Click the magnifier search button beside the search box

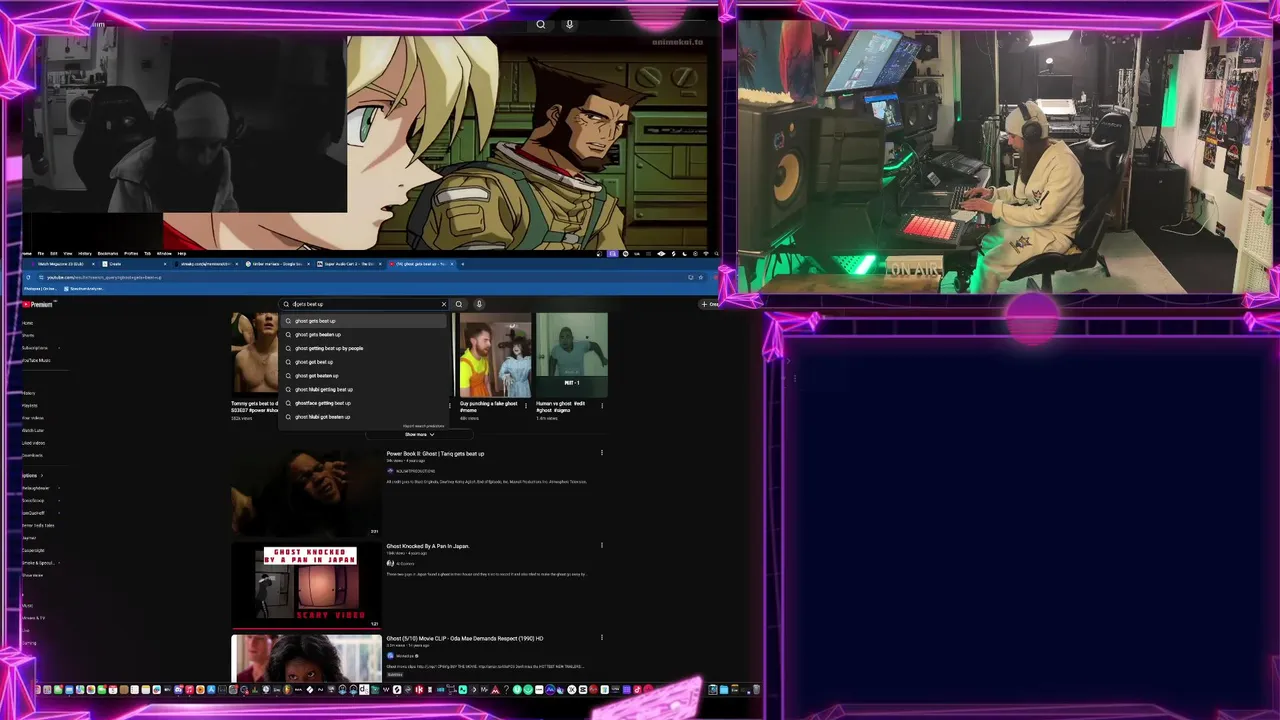tap(459, 304)
